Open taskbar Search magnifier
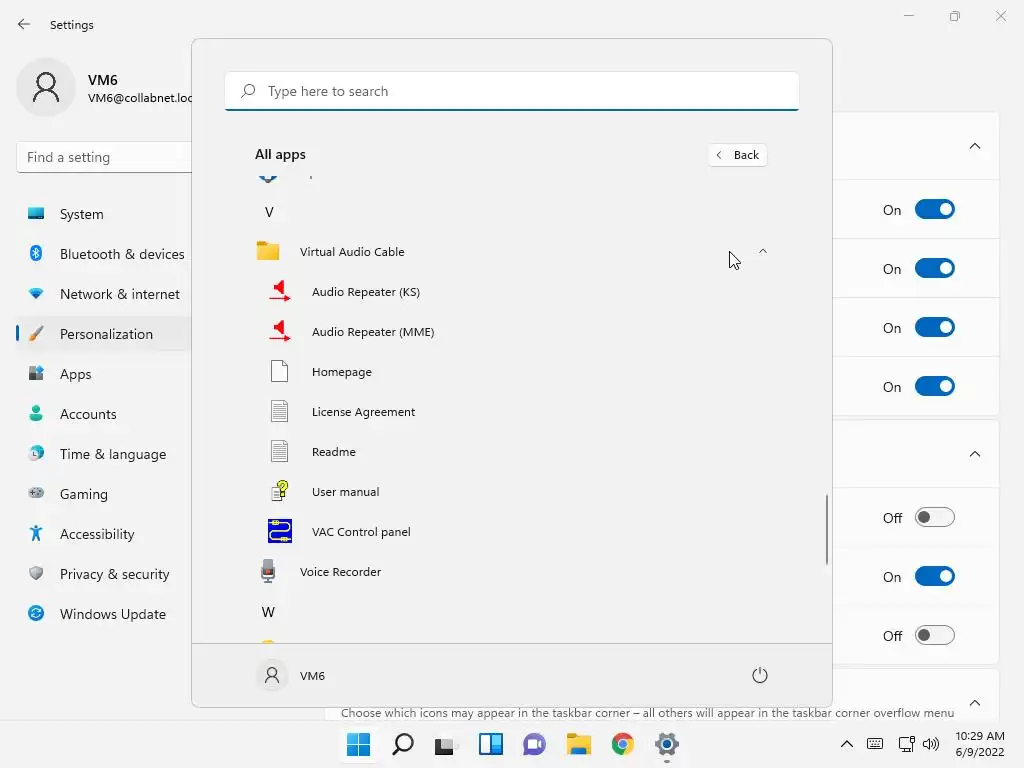 coord(402,744)
